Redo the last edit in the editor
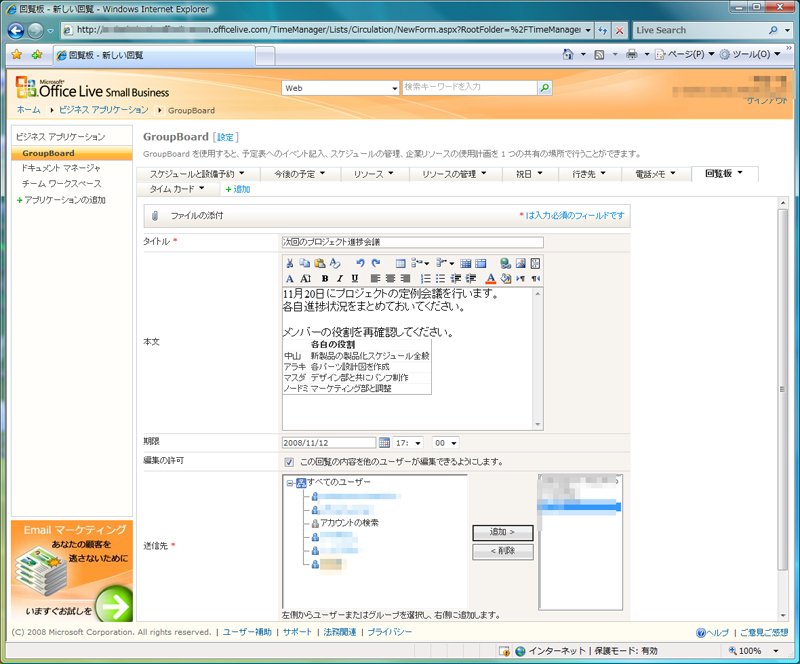800x664 pixels. [376, 263]
